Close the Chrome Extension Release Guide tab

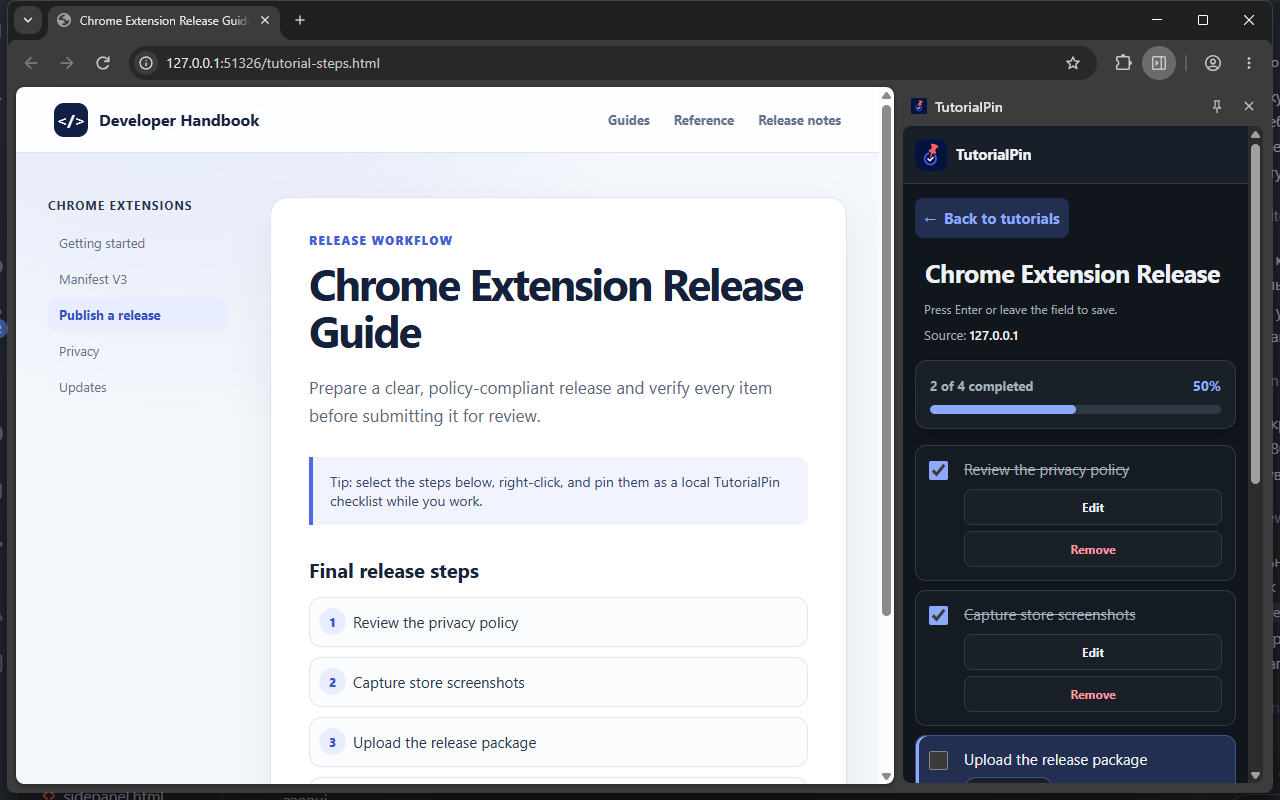coord(265,20)
